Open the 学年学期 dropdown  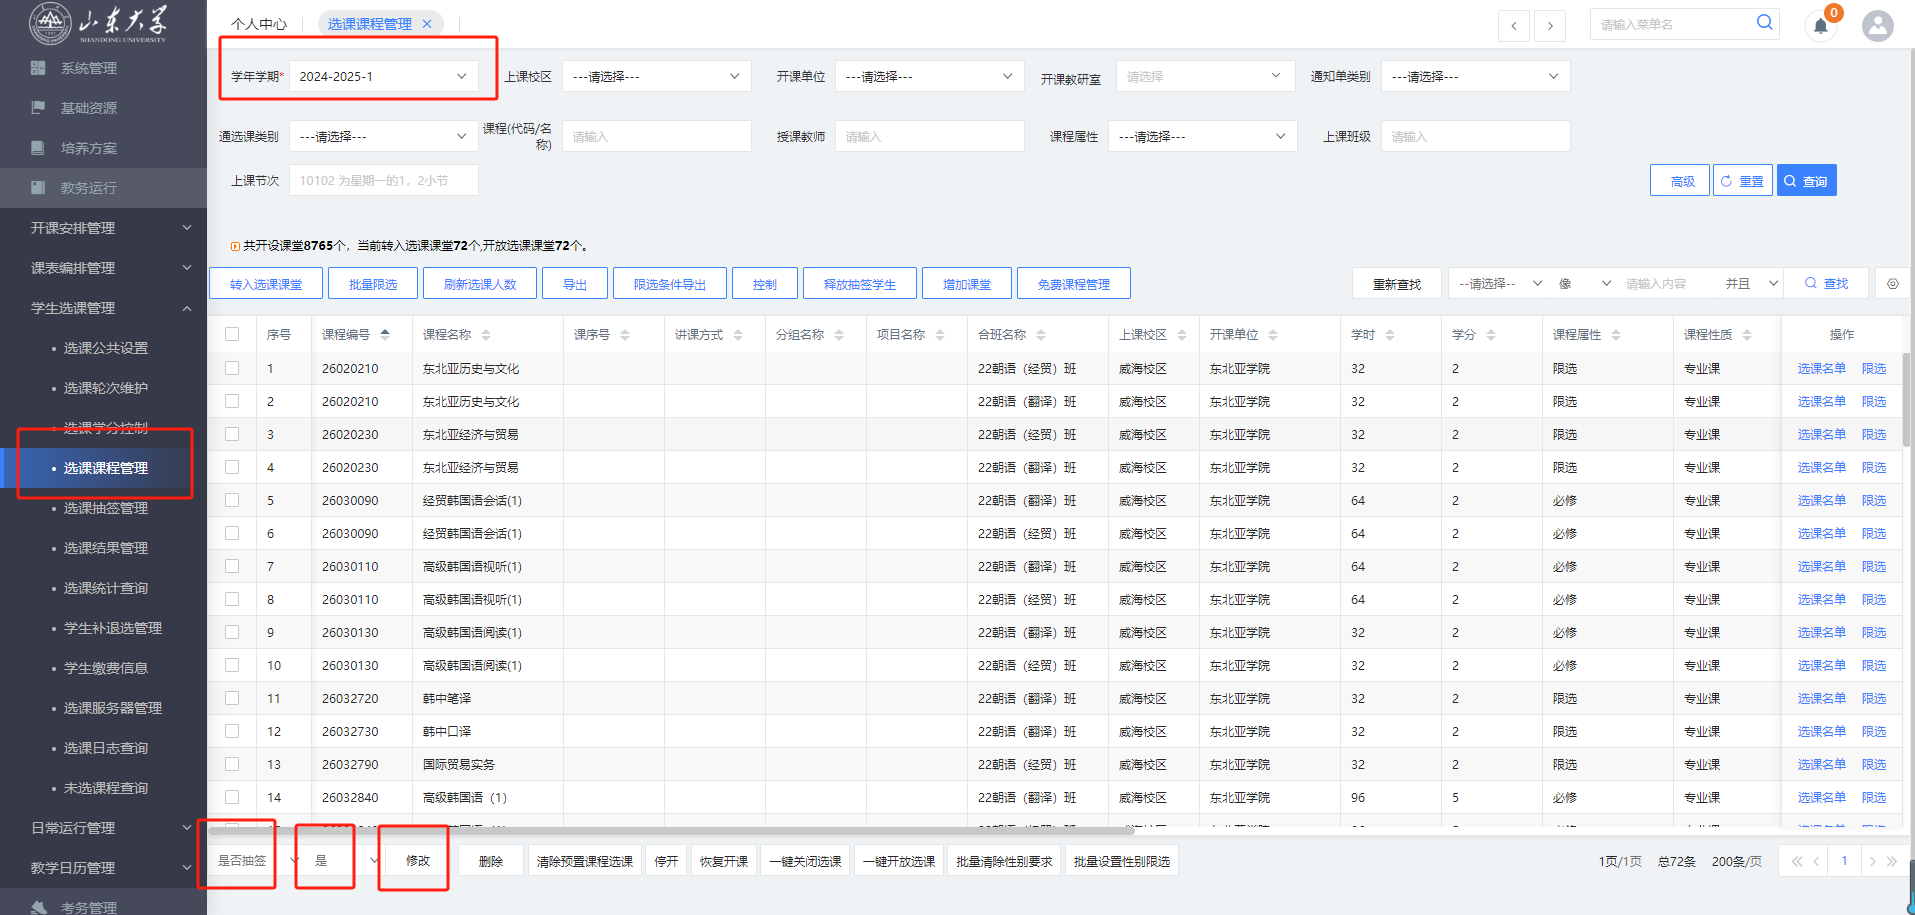click(383, 77)
